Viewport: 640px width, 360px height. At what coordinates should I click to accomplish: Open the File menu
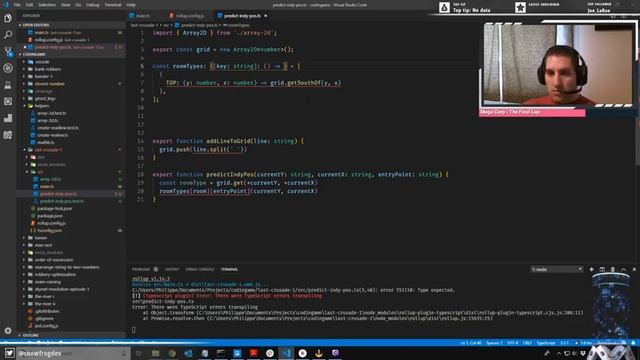coord(17,5)
